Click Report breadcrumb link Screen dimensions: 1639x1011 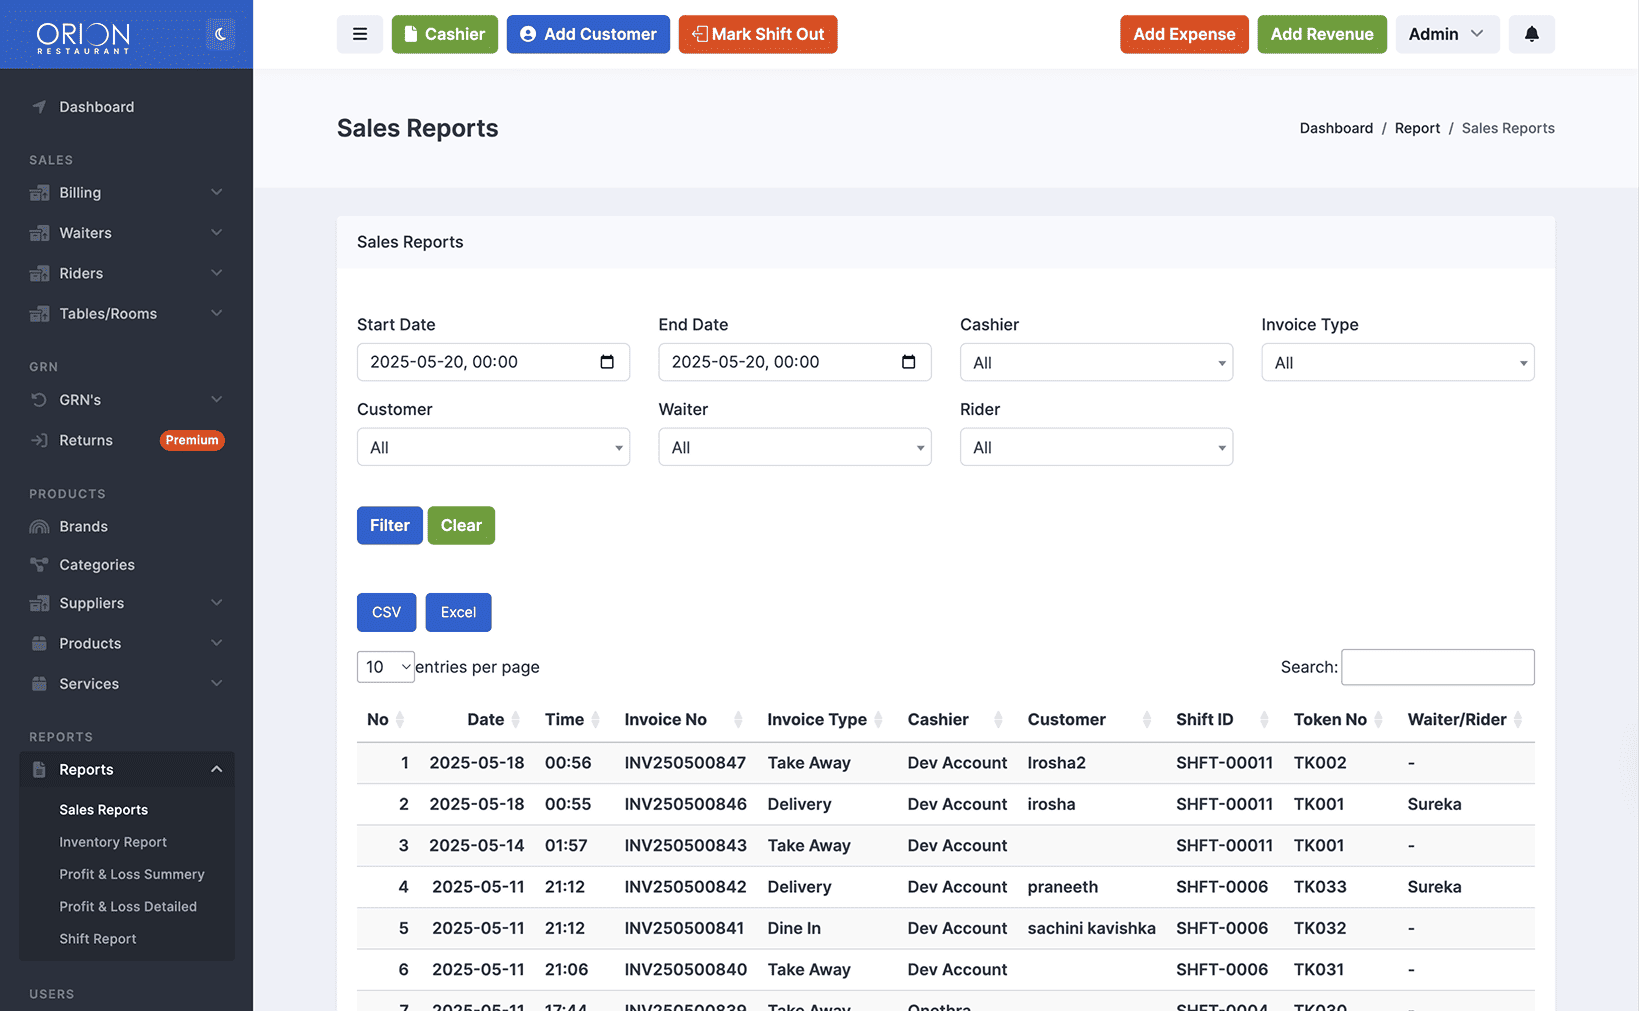click(1417, 128)
